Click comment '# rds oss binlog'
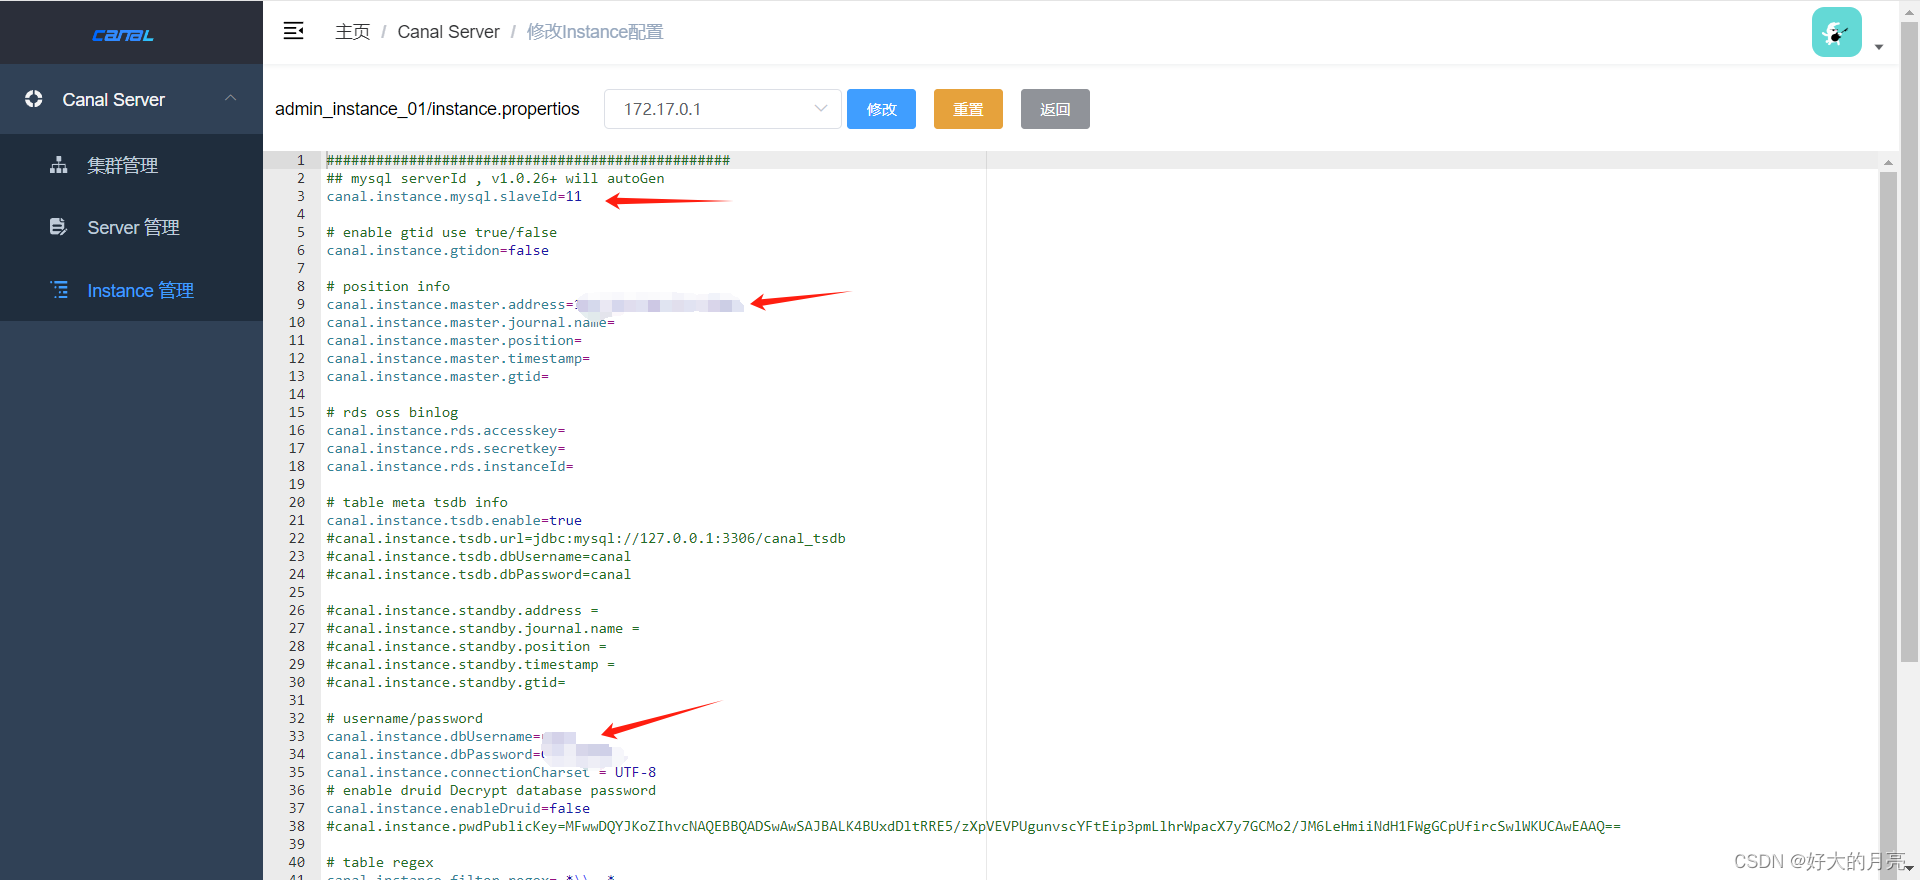The image size is (1920, 880). point(392,412)
